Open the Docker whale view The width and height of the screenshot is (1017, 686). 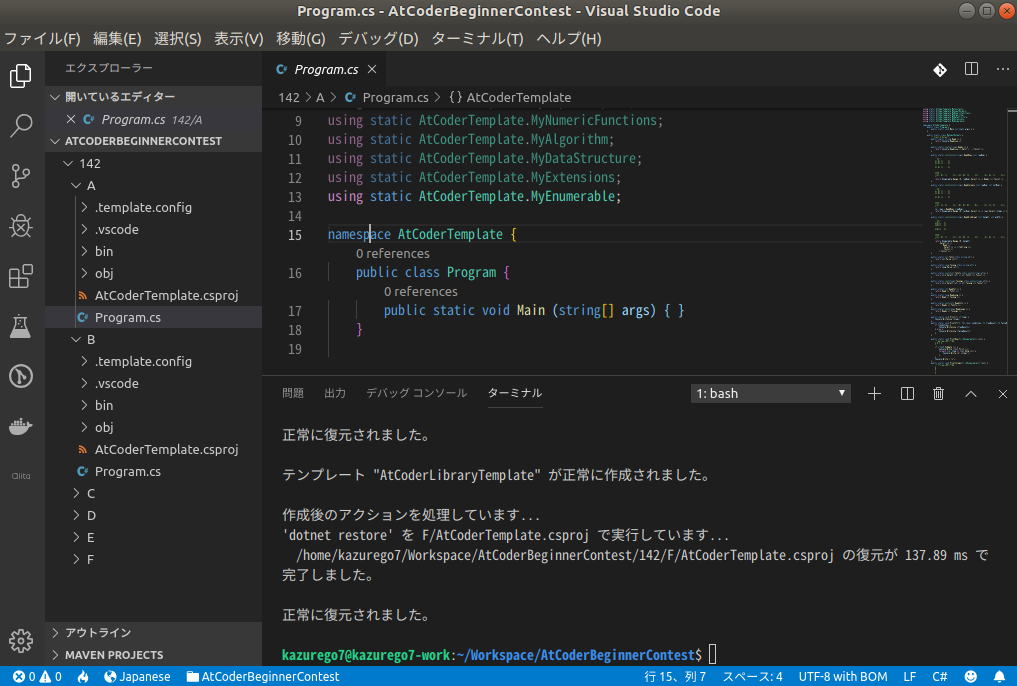21,426
